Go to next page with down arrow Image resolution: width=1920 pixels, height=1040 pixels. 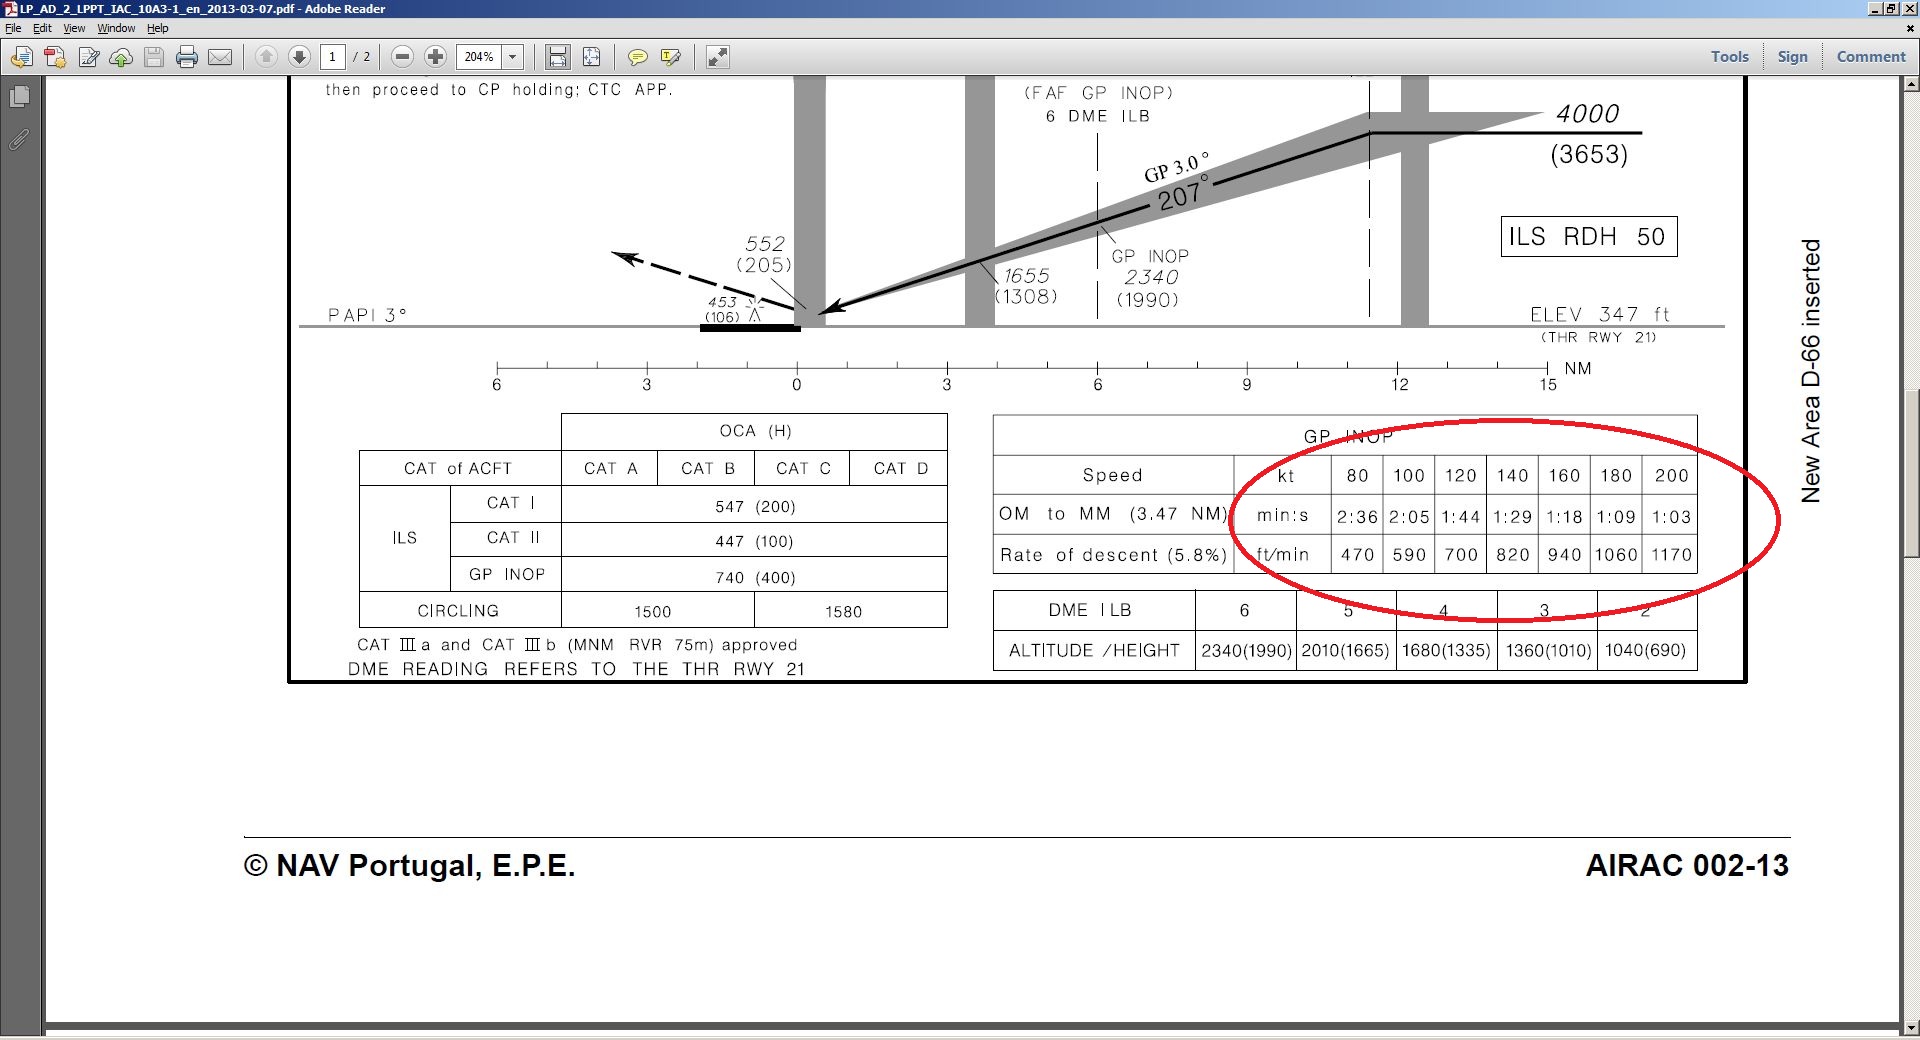[x=299, y=57]
